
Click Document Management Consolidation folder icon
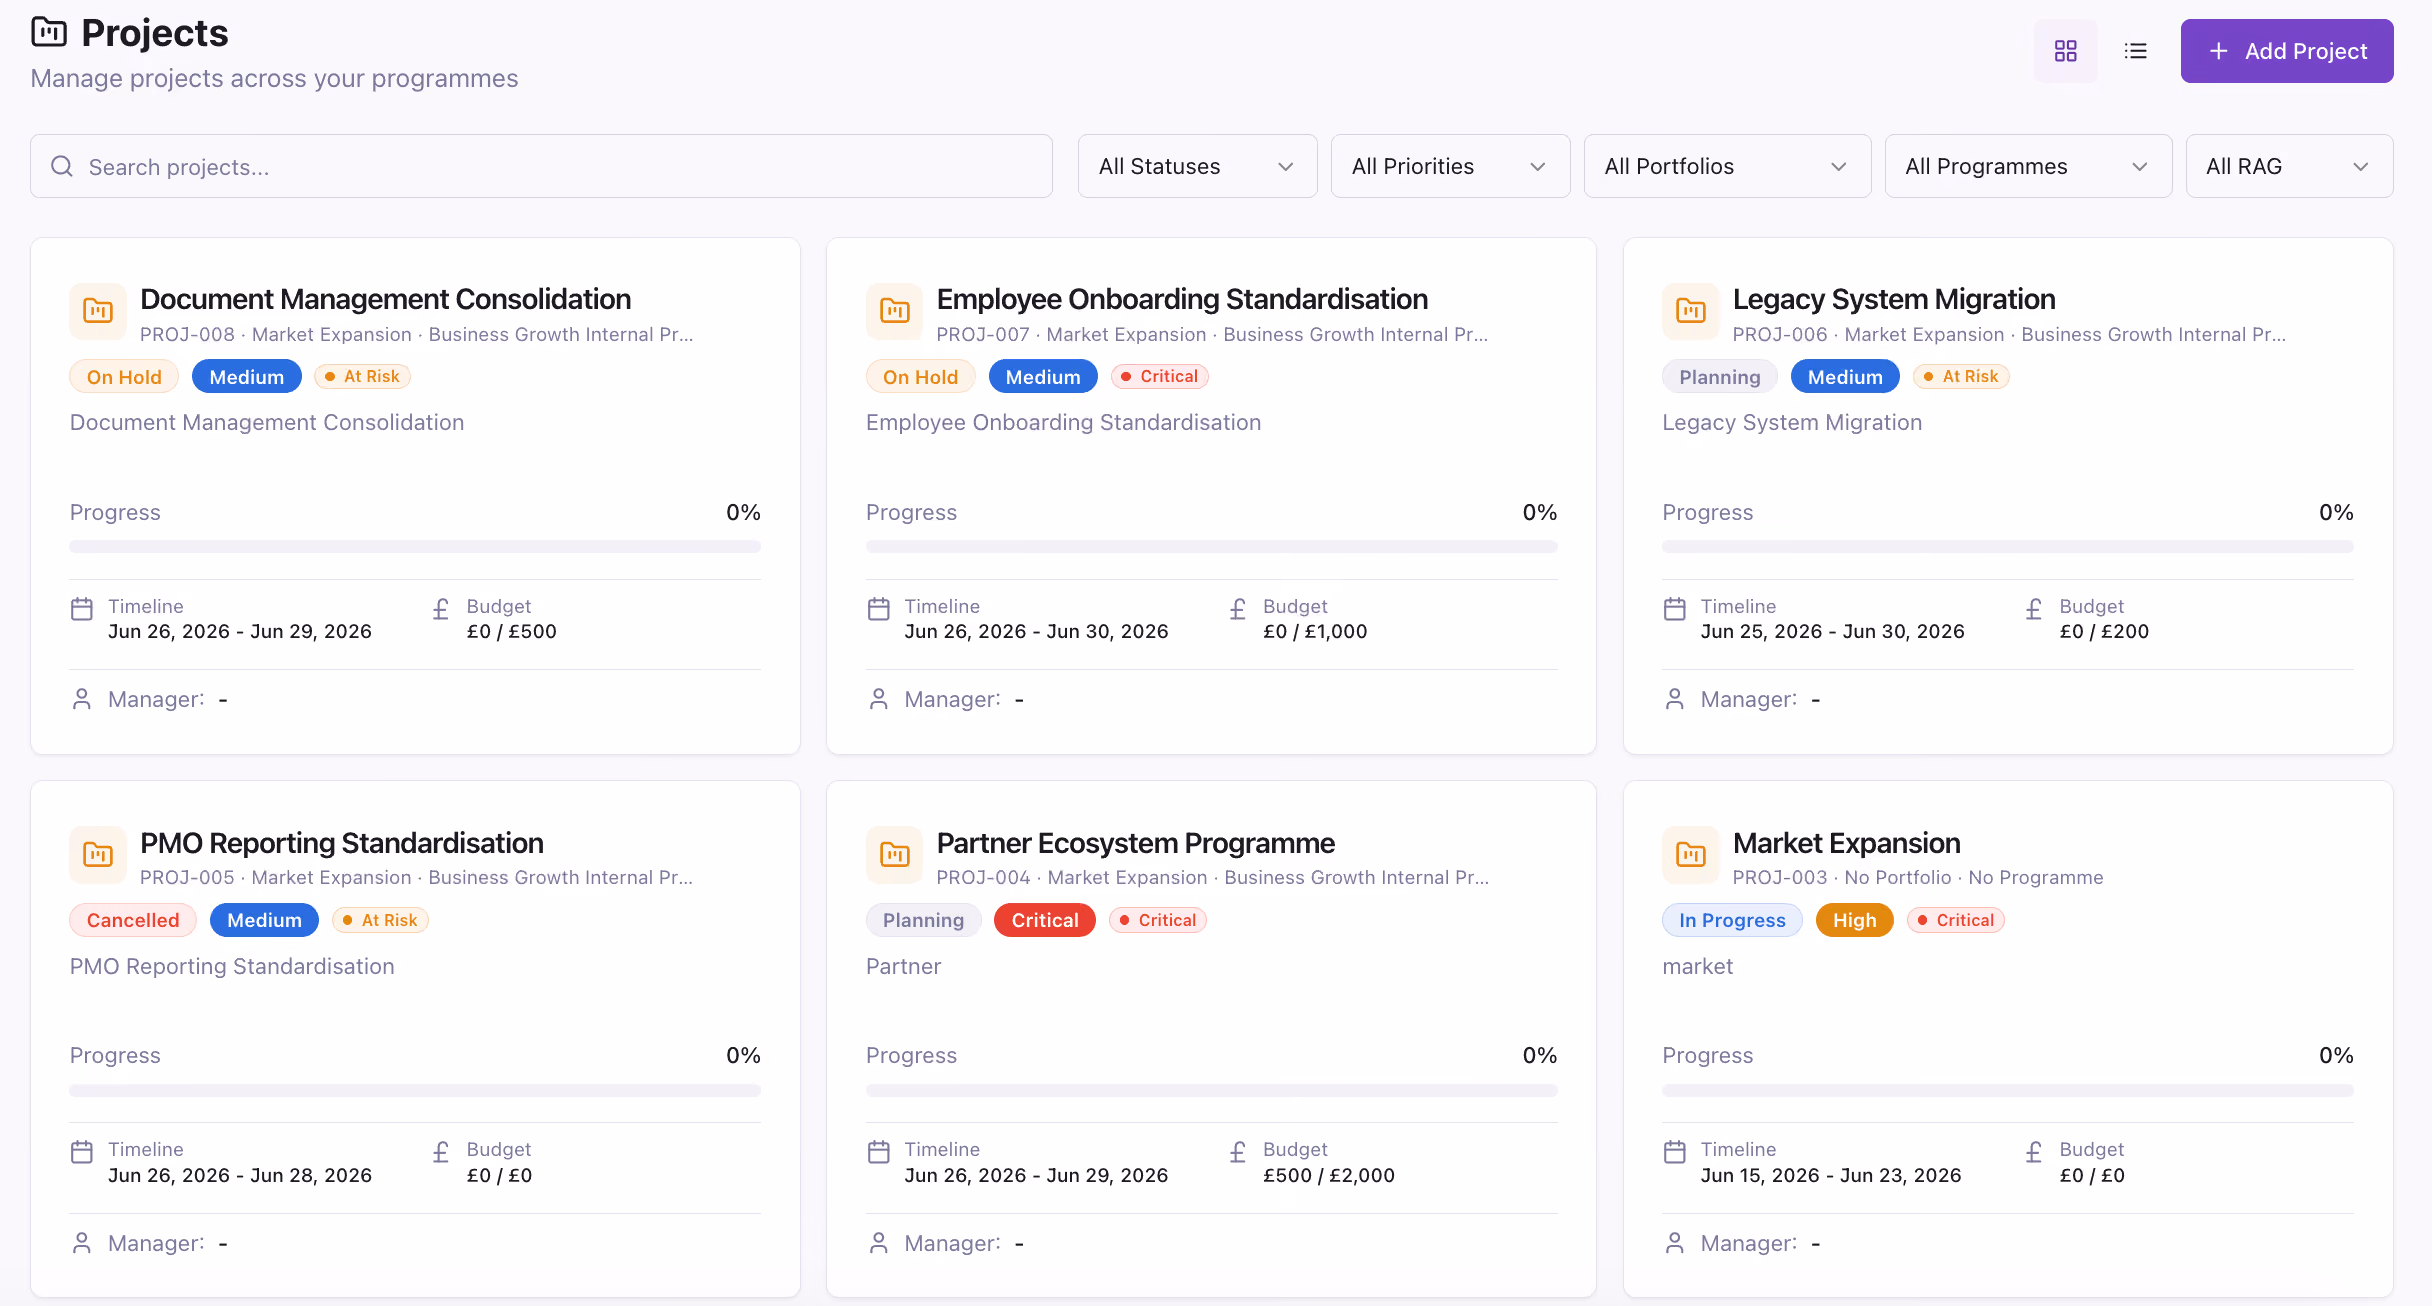pos(98,311)
